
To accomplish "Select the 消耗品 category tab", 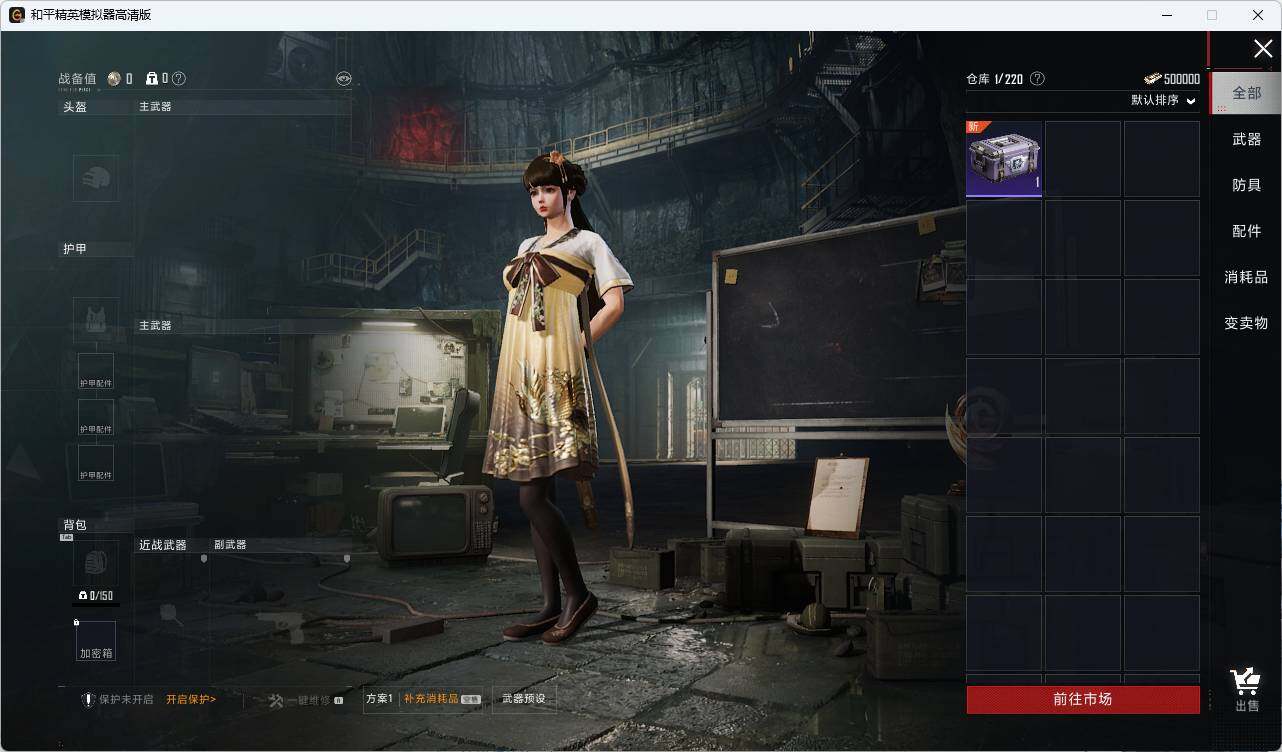I will (1246, 277).
